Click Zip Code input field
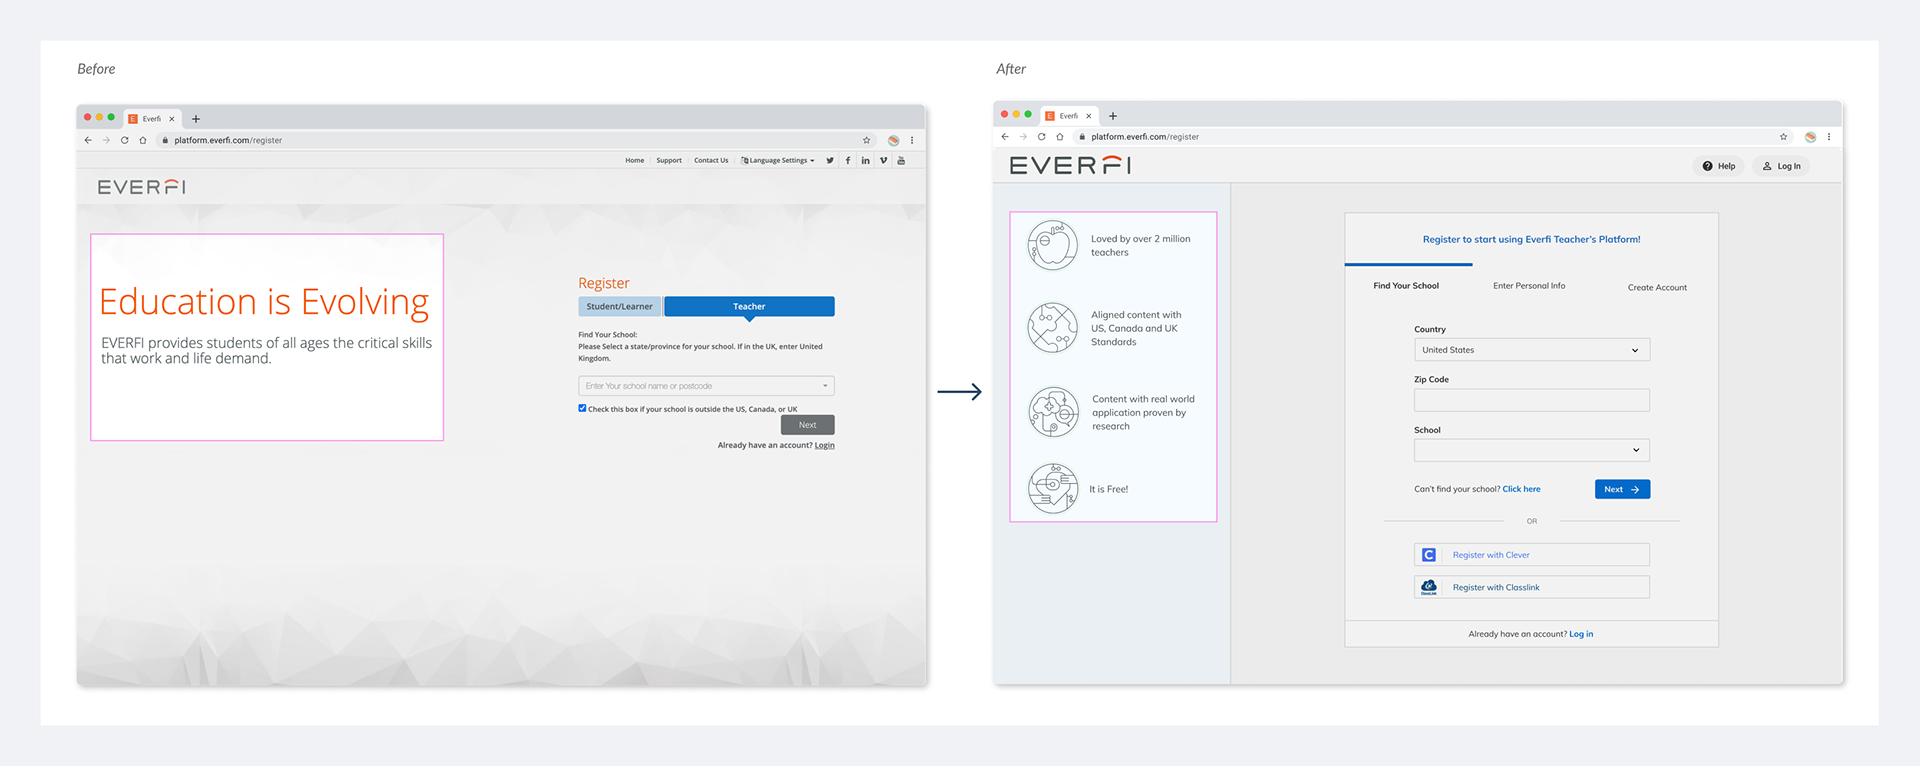Screen dimensions: 1920x766 (1532, 400)
